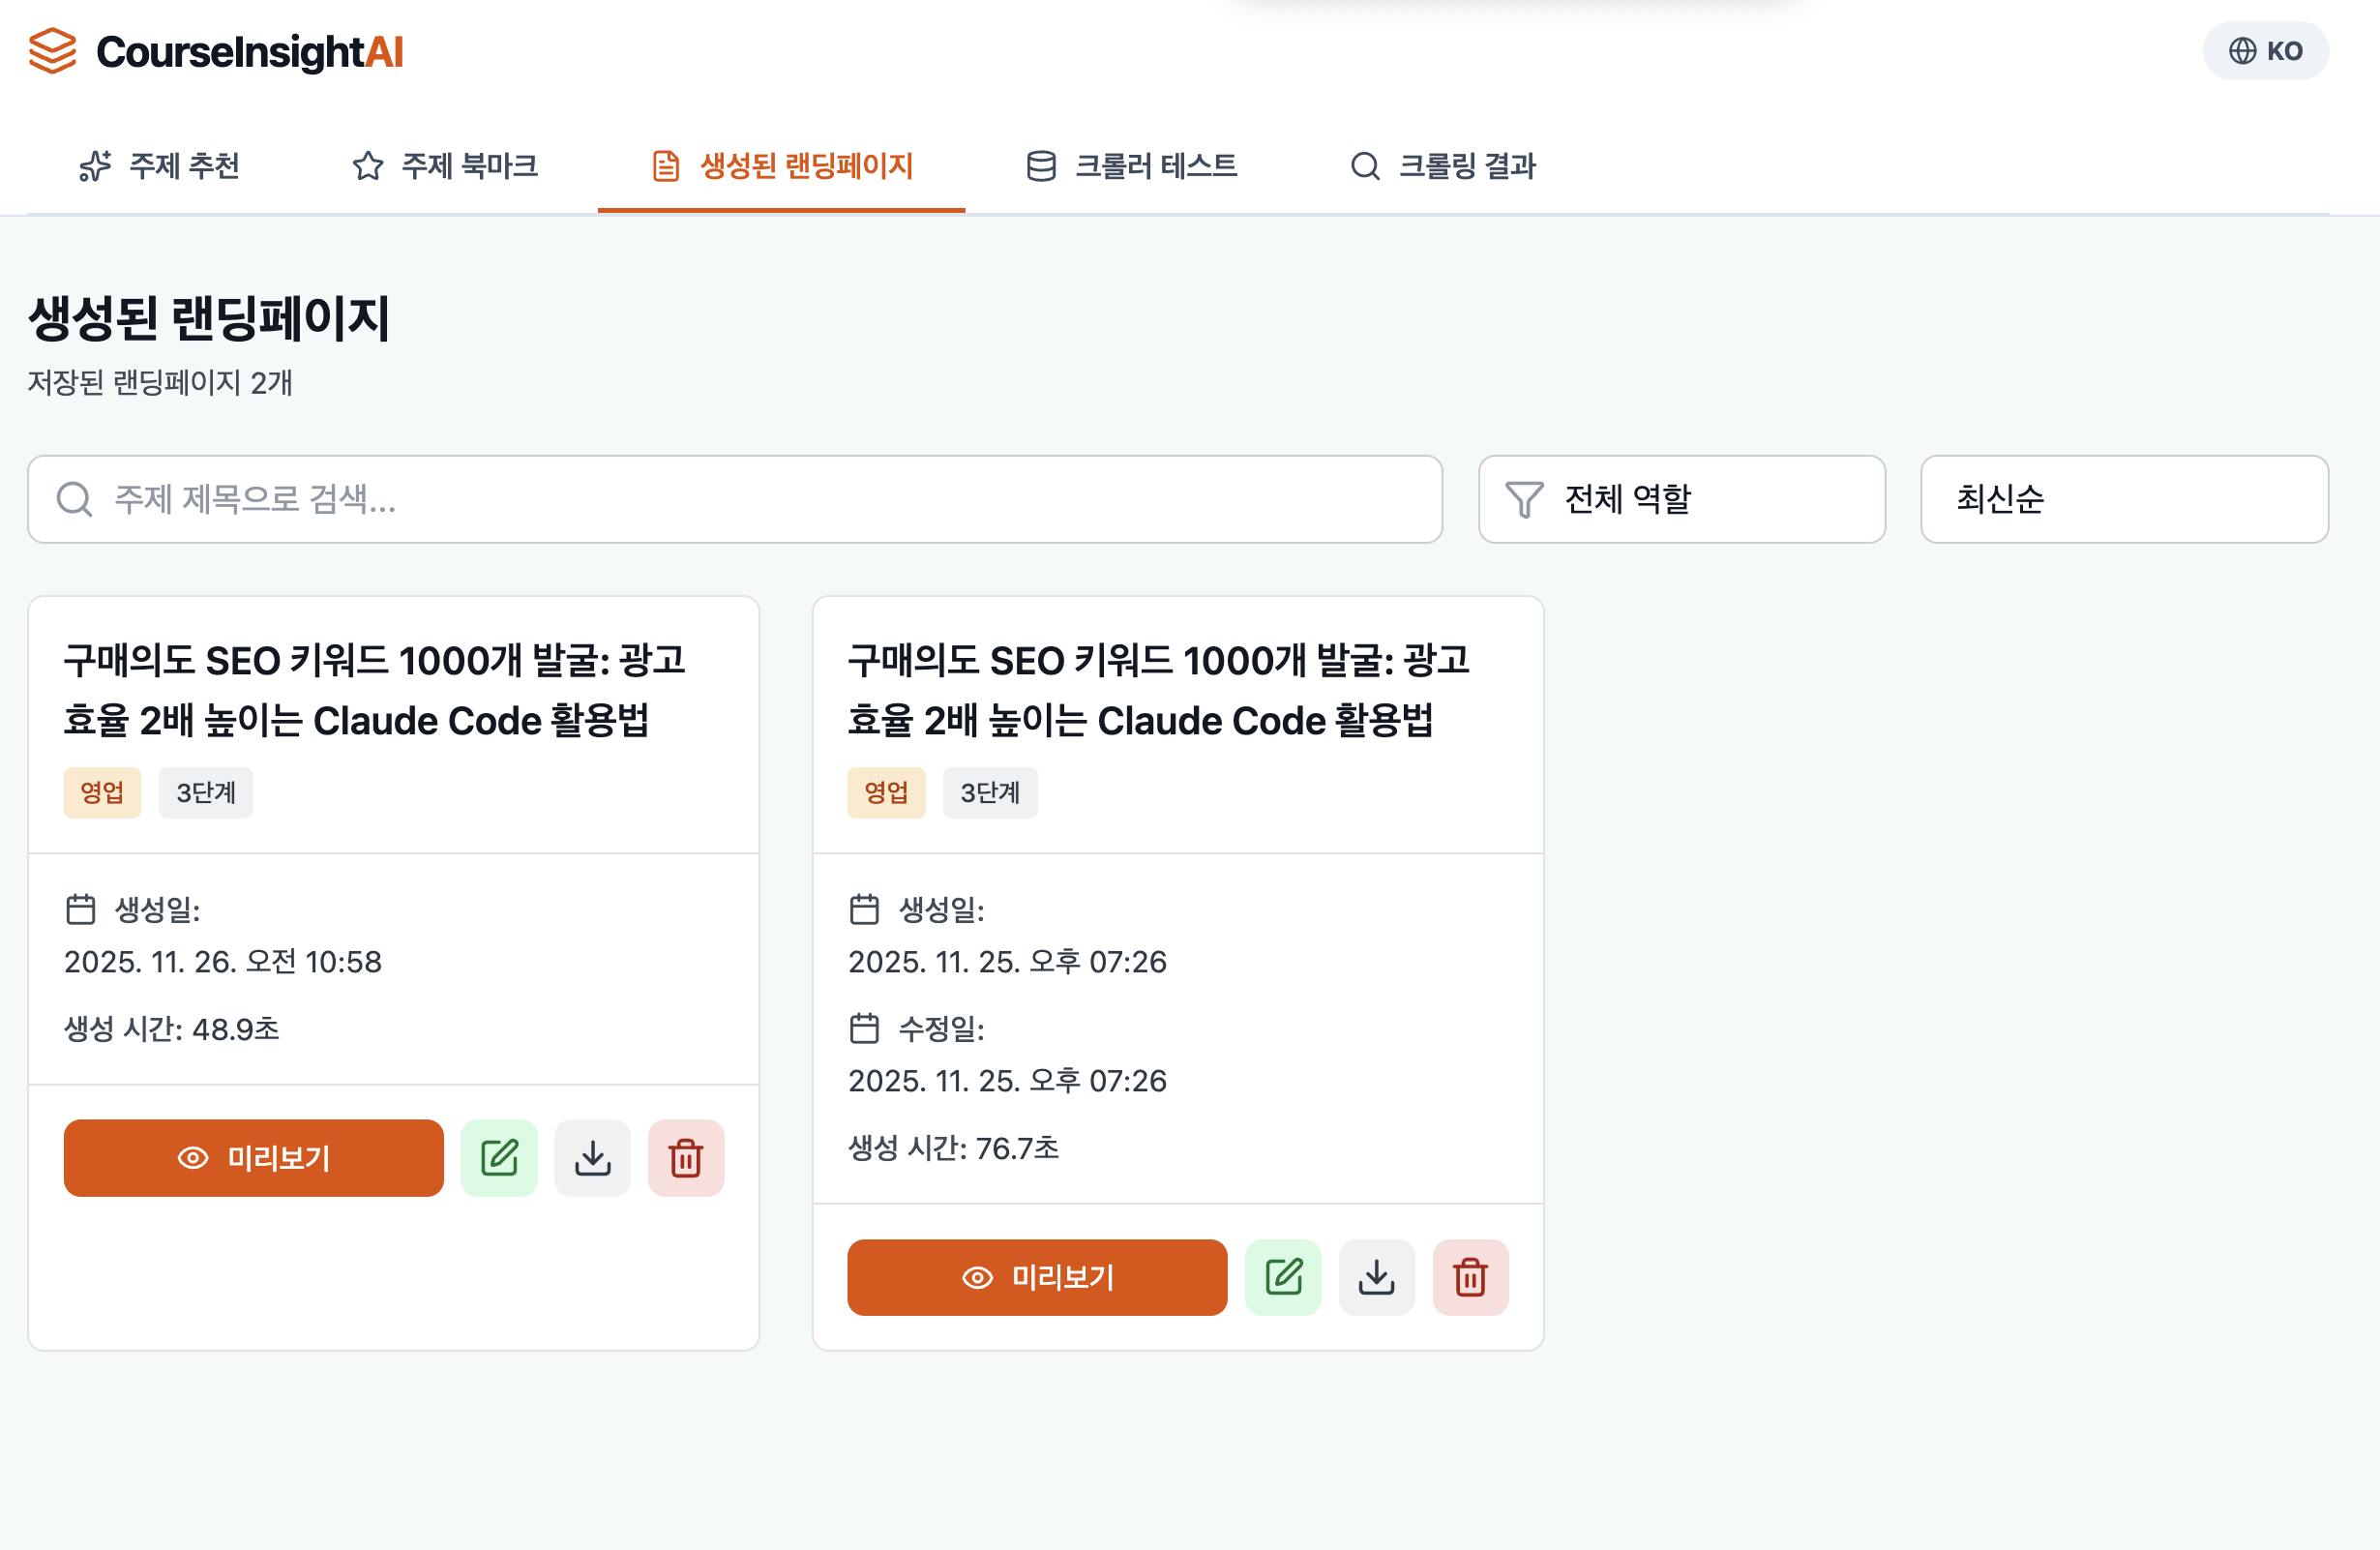Download the second landing page

tap(1377, 1277)
